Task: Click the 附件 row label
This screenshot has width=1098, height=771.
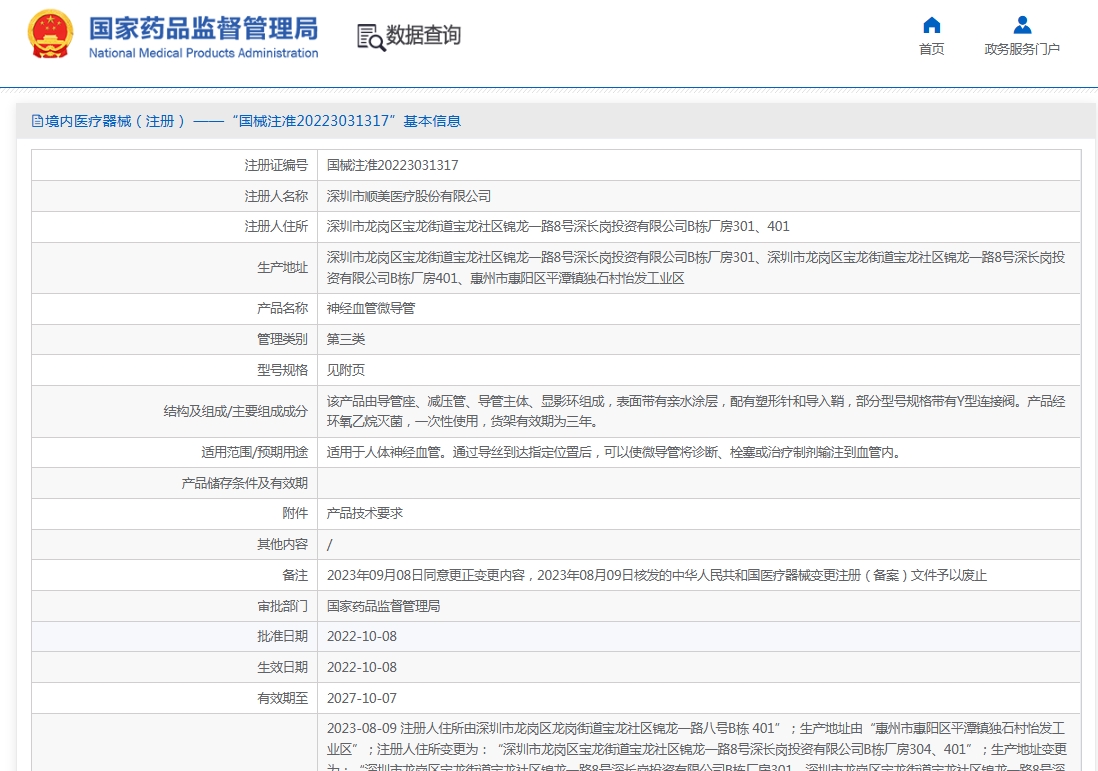Action: [x=295, y=513]
